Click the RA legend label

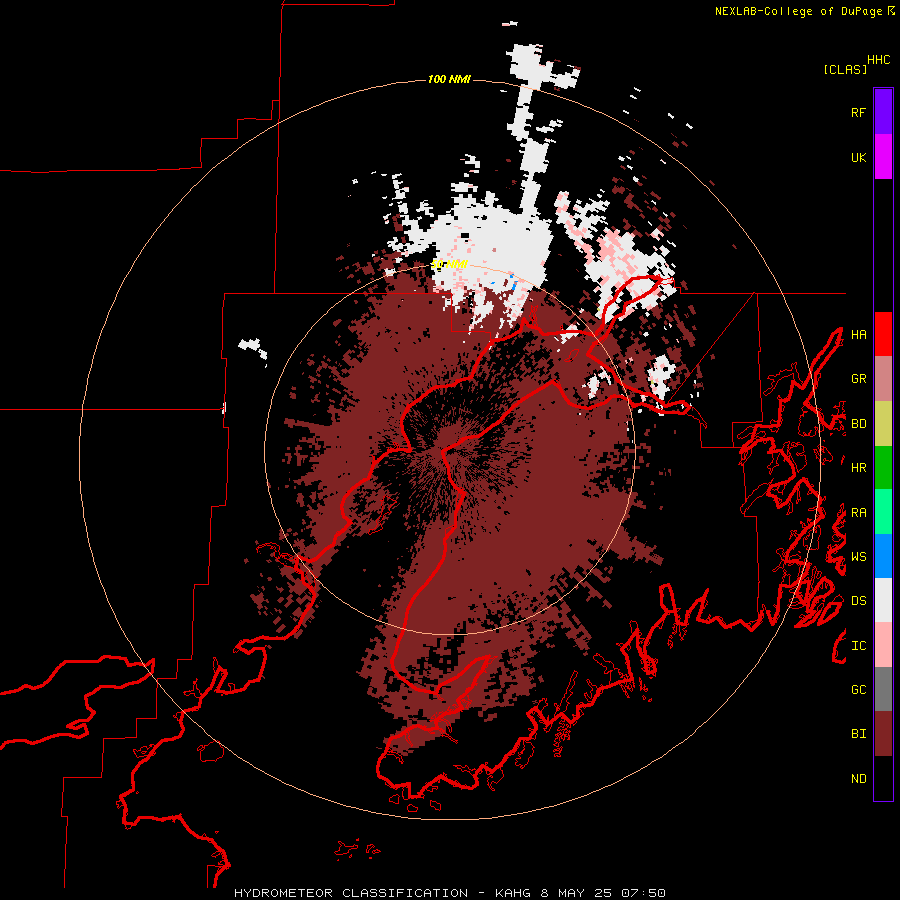coord(858,513)
